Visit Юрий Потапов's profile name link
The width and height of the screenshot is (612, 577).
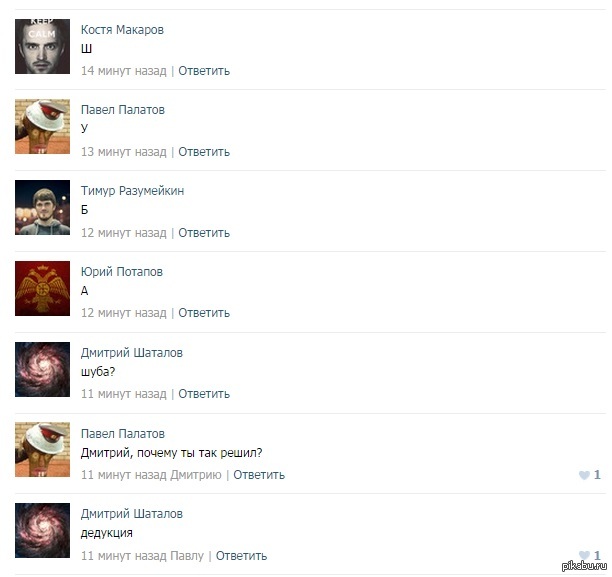coord(122,272)
